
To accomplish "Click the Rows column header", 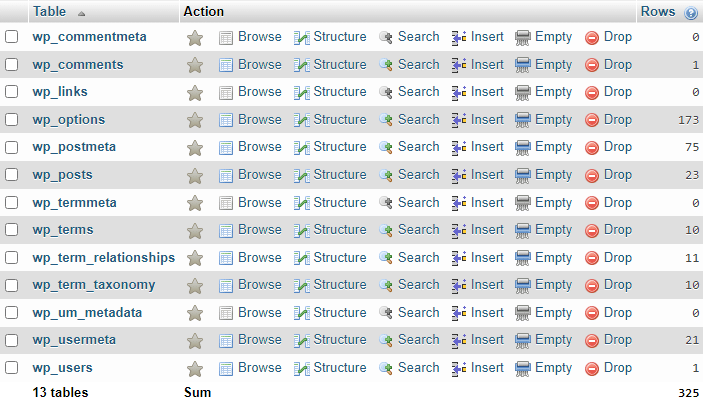I will [x=657, y=12].
